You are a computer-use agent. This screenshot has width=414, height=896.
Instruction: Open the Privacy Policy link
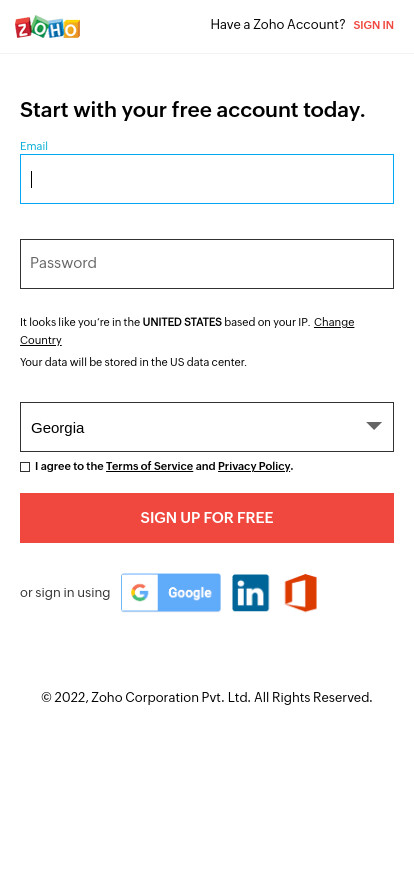click(x=254, y=466)
